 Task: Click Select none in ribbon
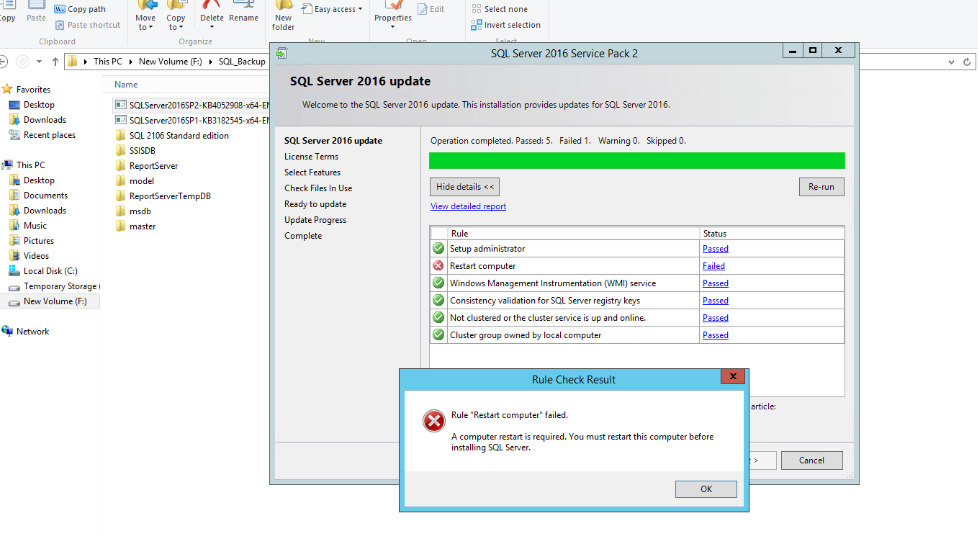[x=500, y=9]
